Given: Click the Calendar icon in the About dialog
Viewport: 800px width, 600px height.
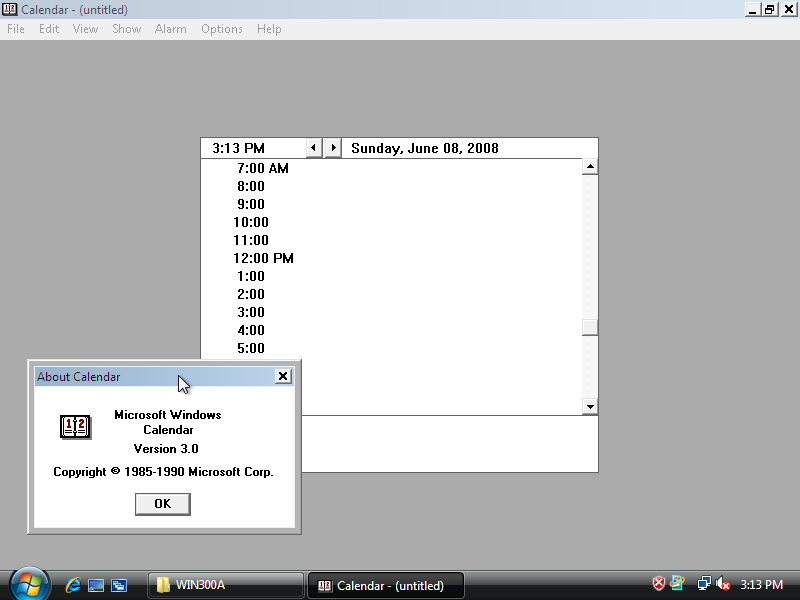Looking at the screenshot, I should pyautogui.click(x=75, y=427).
